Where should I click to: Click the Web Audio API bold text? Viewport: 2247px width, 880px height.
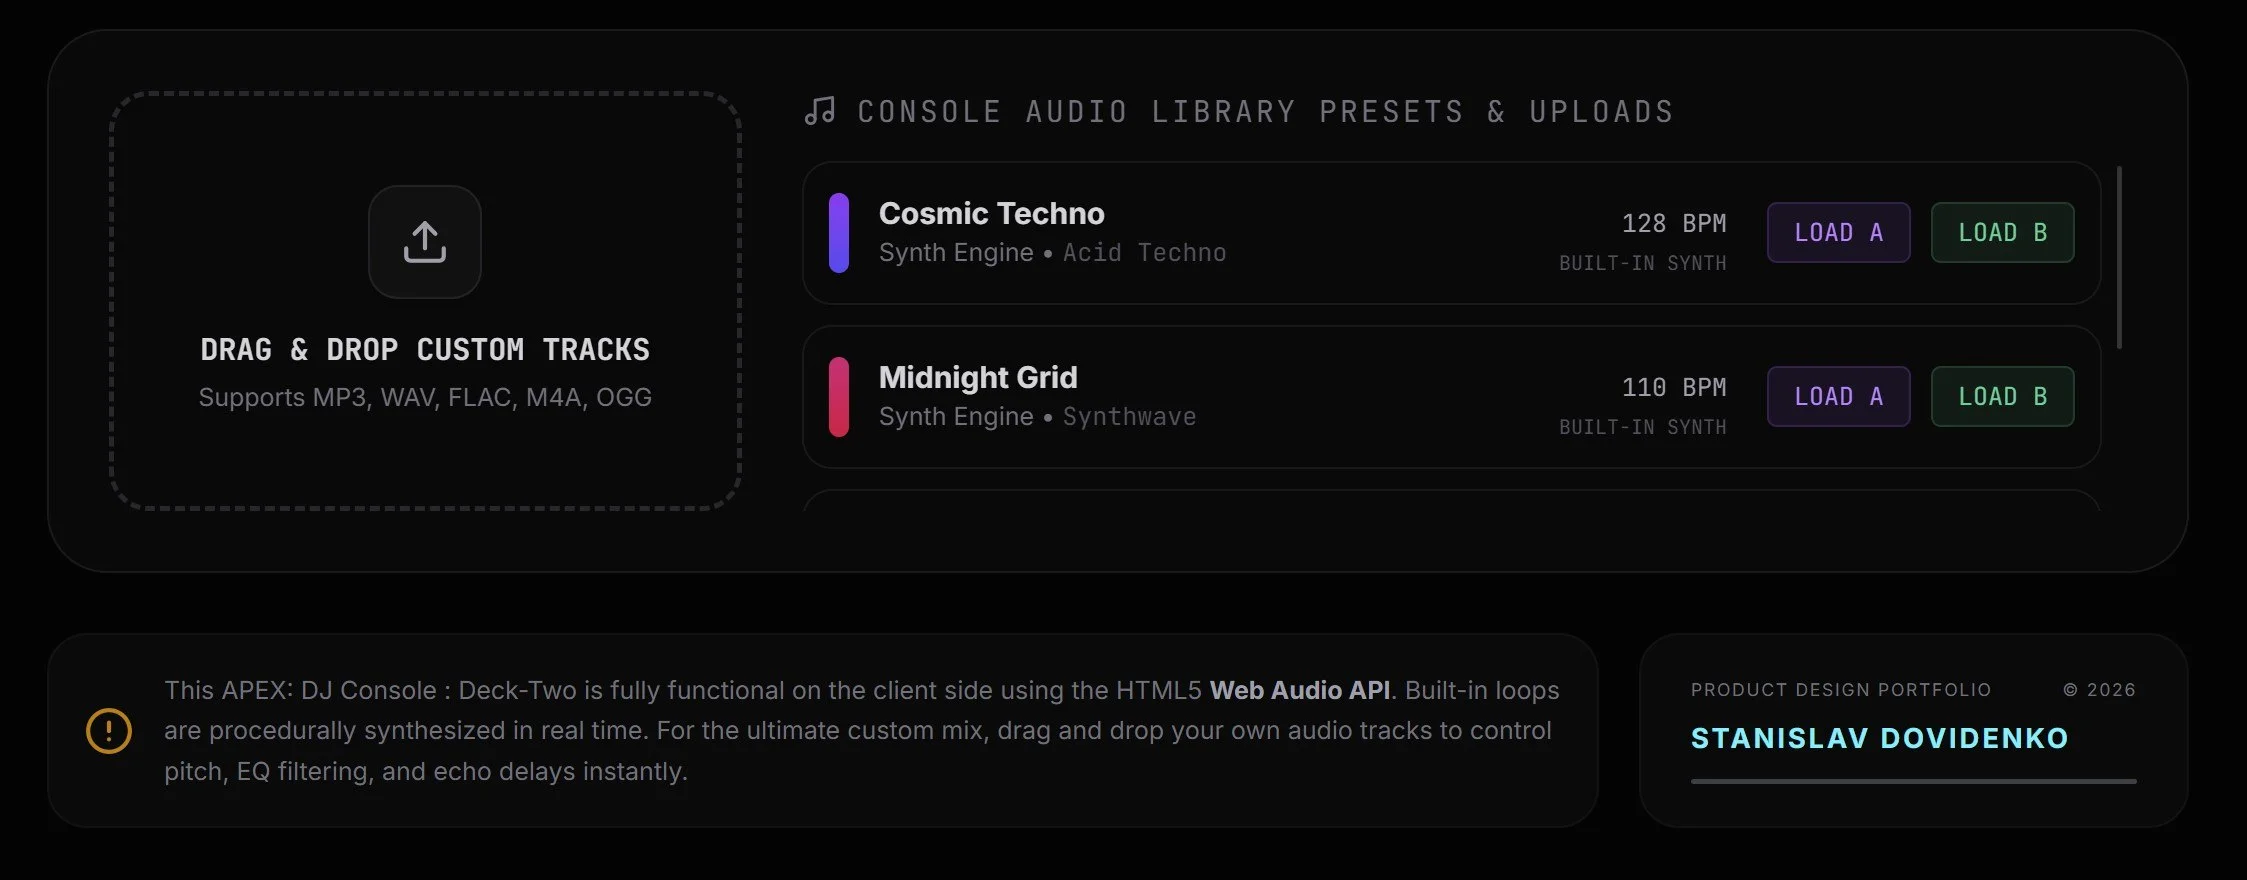tap(1300, 690)
